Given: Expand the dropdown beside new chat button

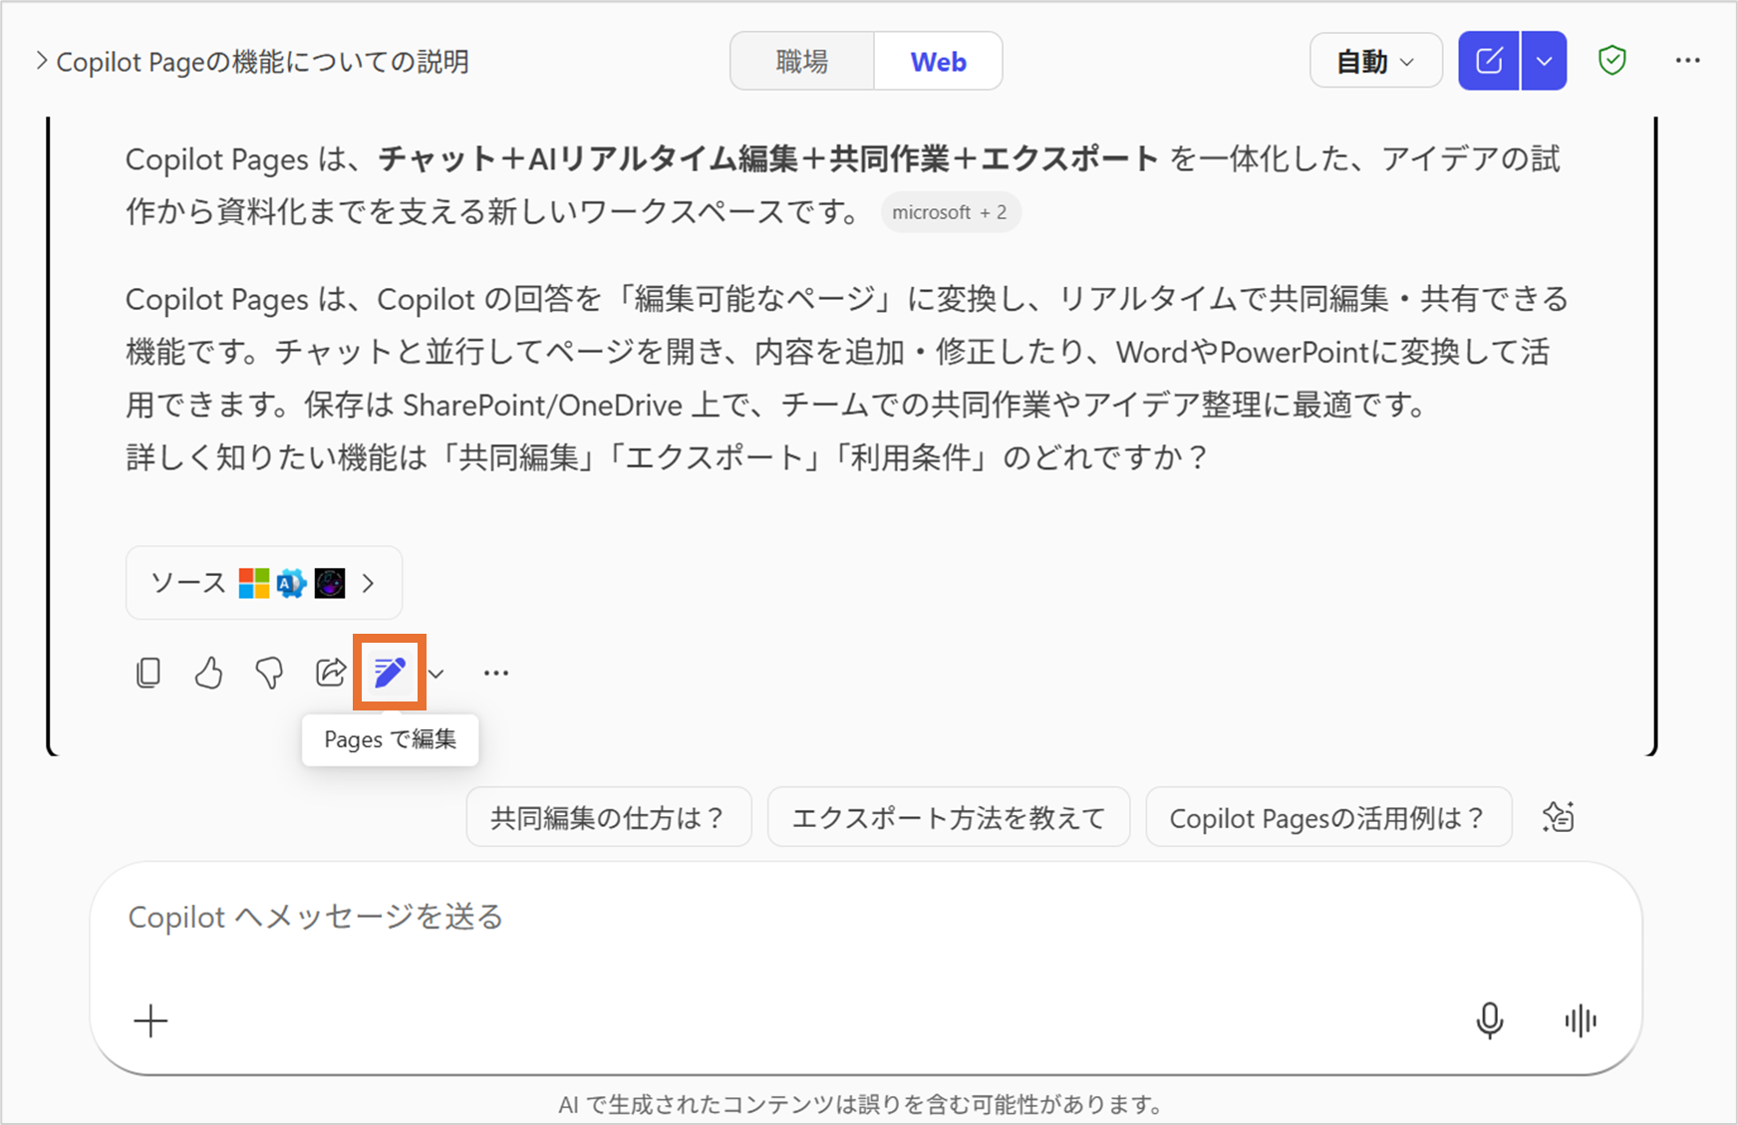Looking at the screenshot, I should [1544, 61].
